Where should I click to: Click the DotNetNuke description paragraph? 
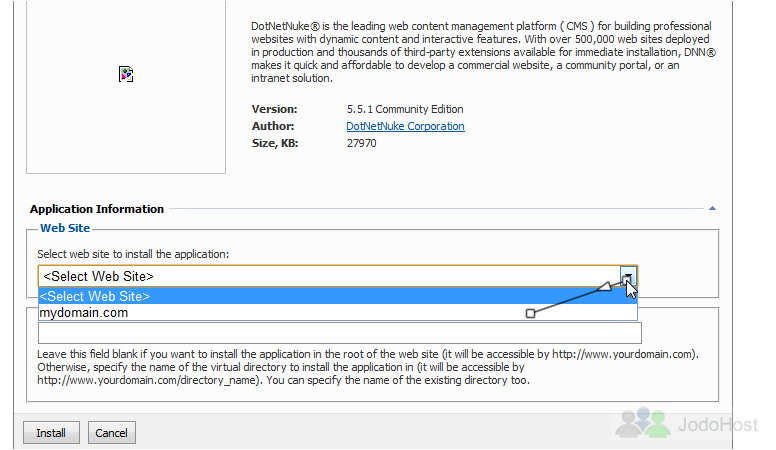(483, 52)
